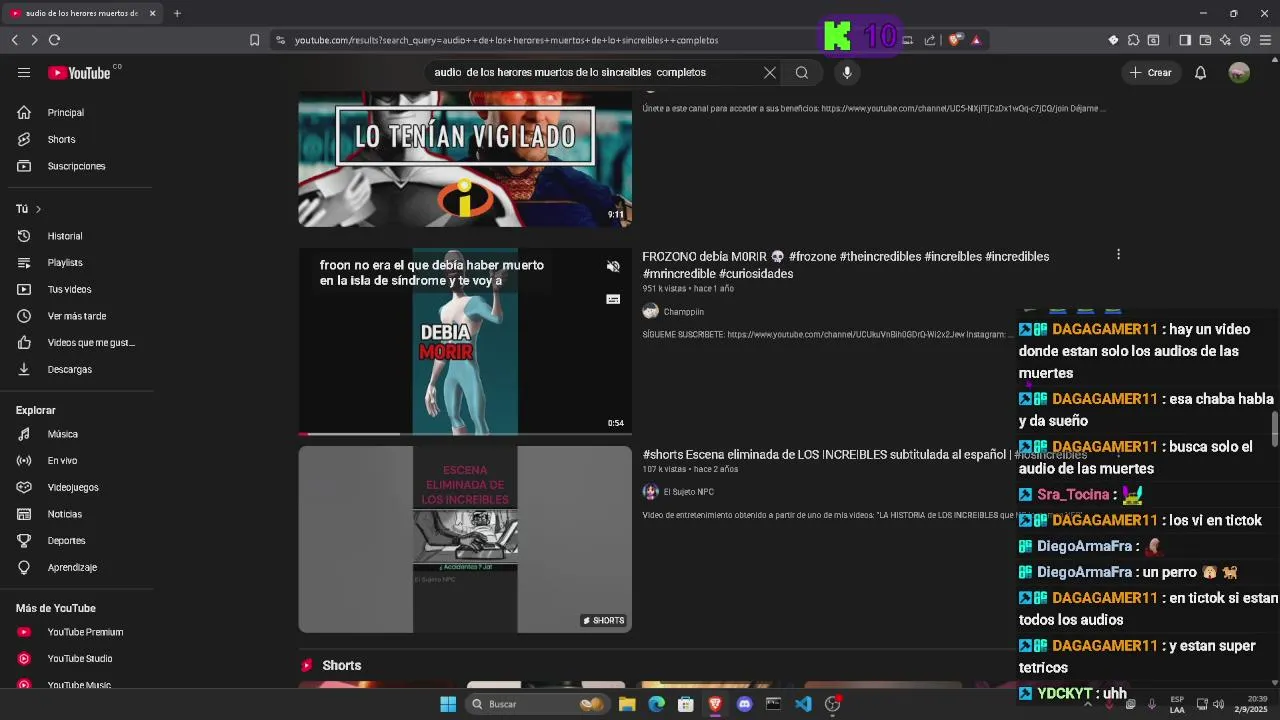This screenshot has width=1280, height=720.
Task: Focus the YouTube search box
Action: (590, 72)
